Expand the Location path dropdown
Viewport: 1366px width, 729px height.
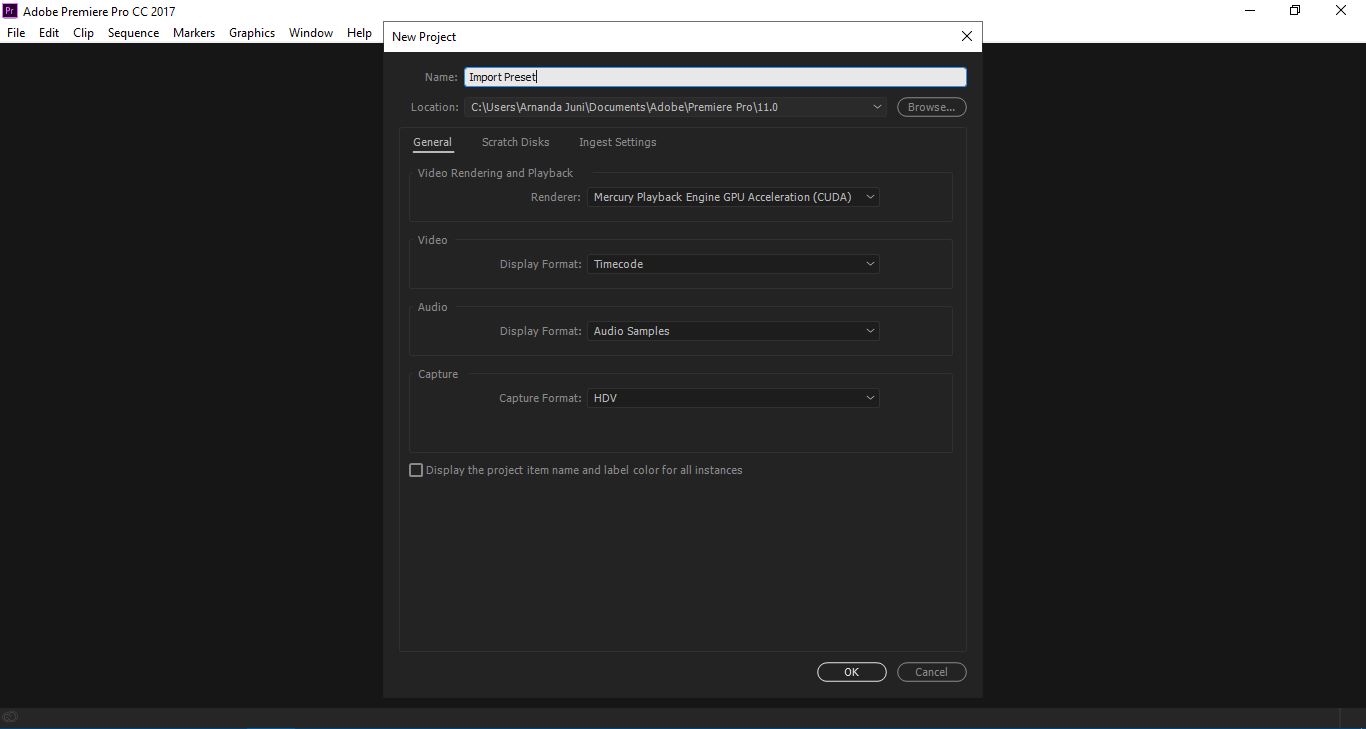click(x=877, y=107)
